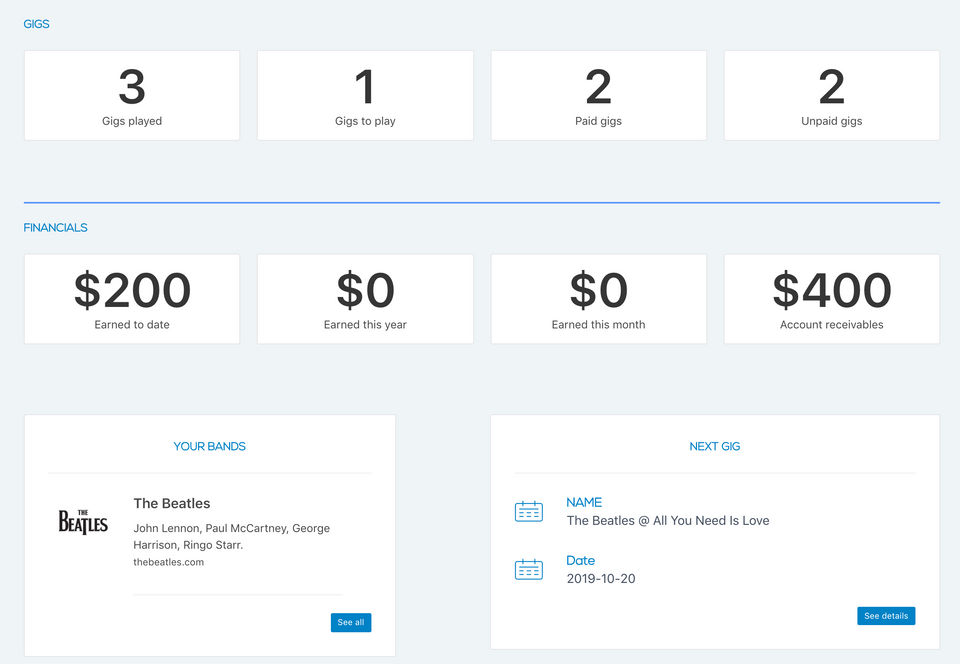Click the Earned this year label
Screen dimensions: 960x664
click(x=365, y=324)
